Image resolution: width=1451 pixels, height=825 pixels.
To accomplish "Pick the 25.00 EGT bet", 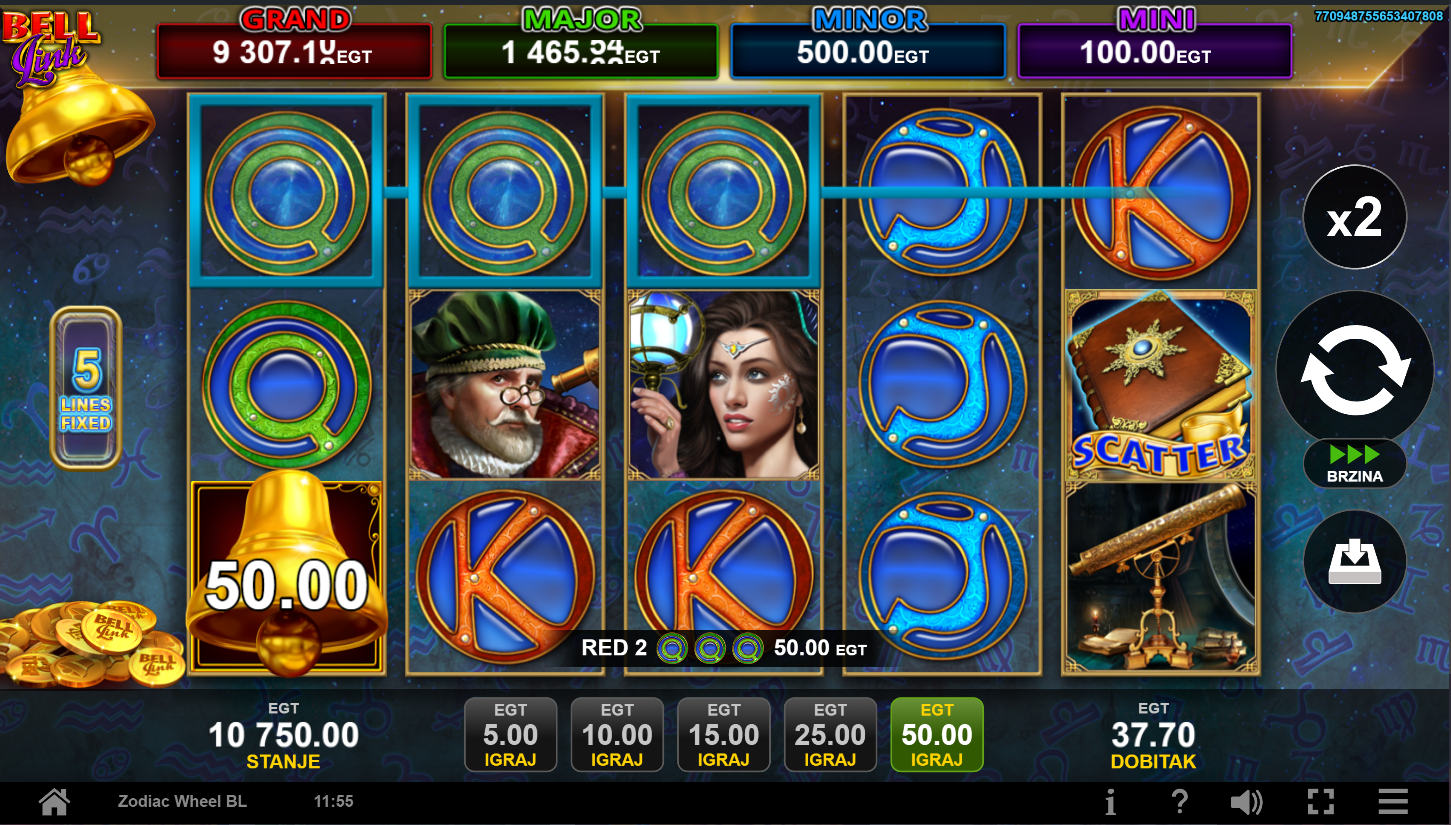I will point(830,735).
